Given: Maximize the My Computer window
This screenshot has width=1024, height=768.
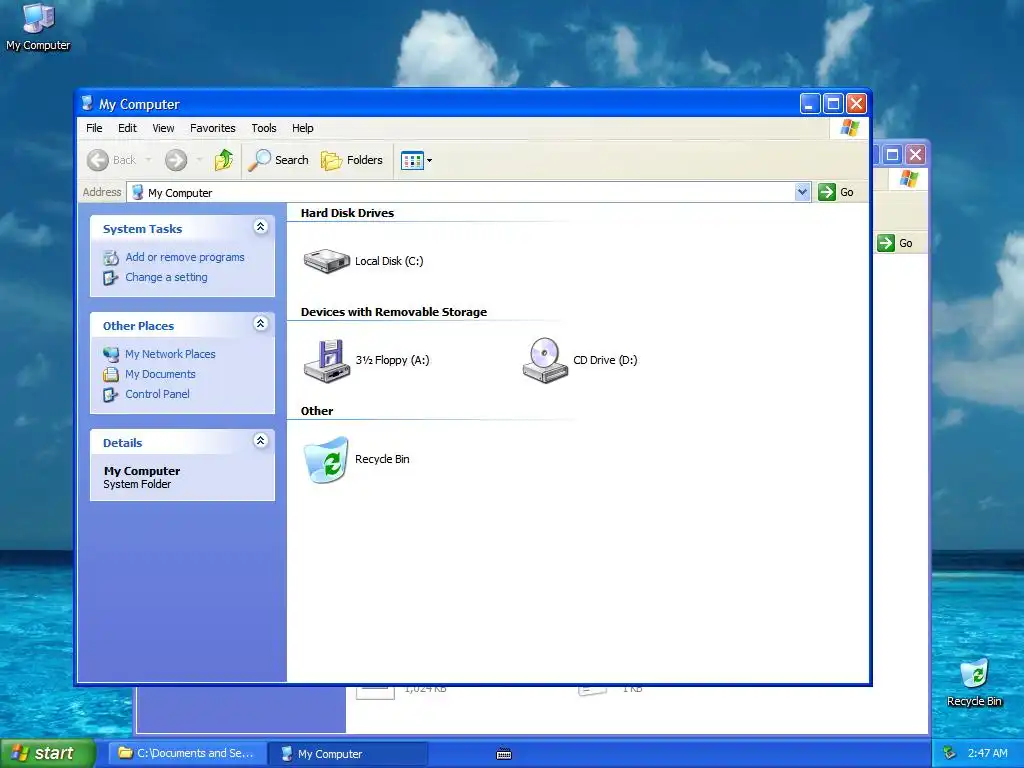Looking at the screenshot, I should (833, 103).
